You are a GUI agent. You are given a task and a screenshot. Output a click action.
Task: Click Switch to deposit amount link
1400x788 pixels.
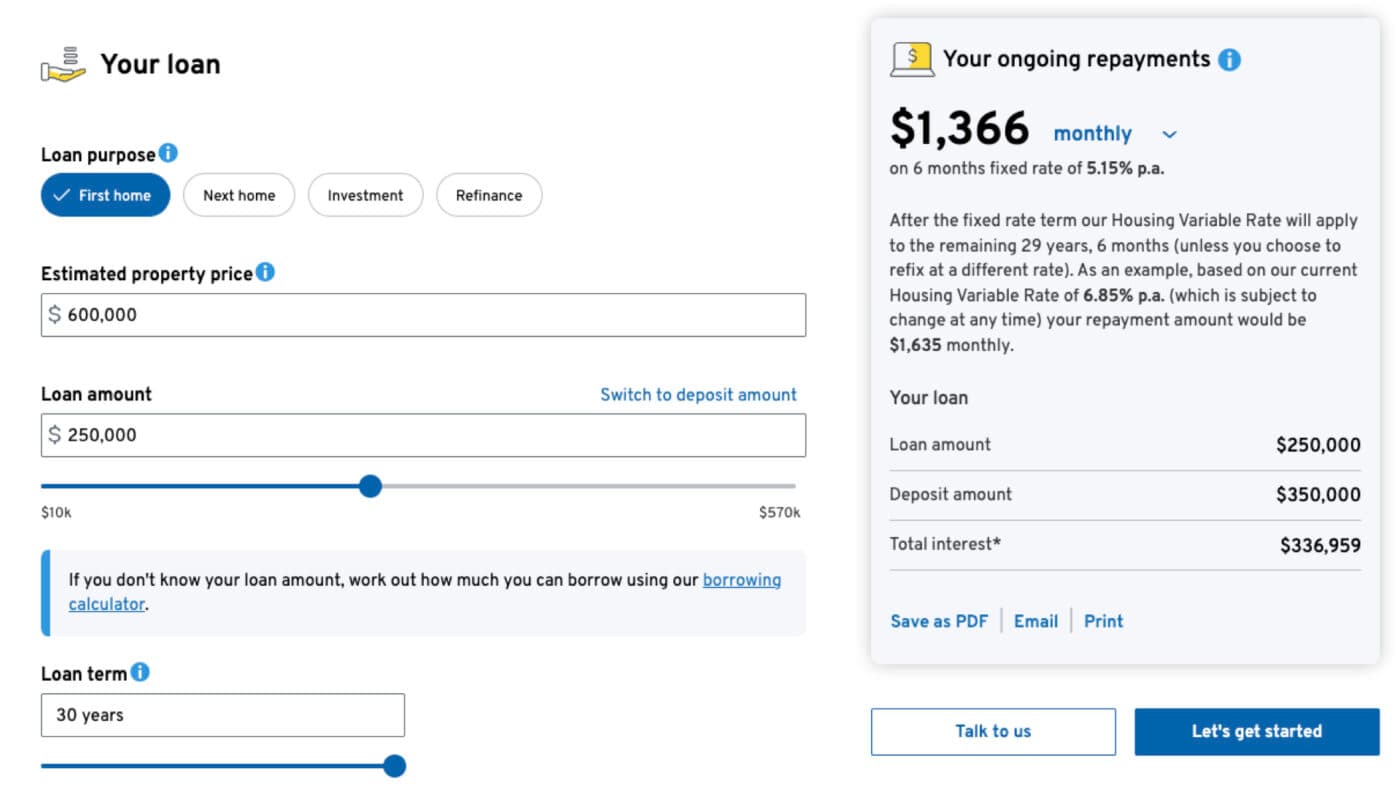(698, 394)
